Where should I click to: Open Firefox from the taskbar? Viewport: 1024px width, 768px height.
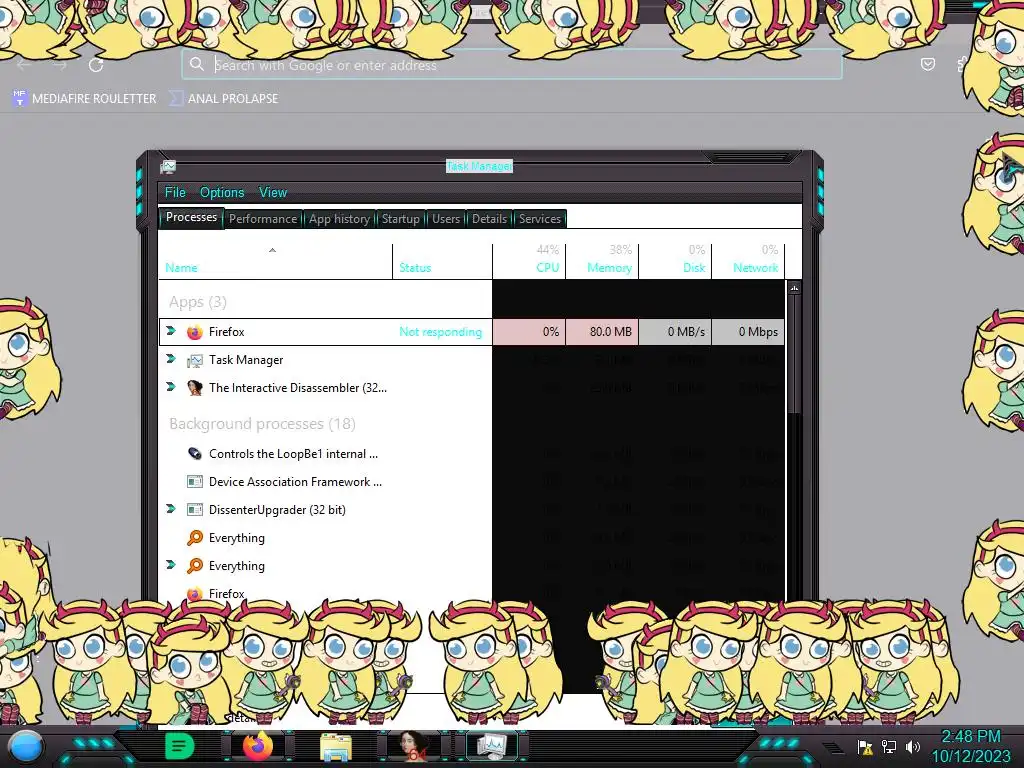258,746
